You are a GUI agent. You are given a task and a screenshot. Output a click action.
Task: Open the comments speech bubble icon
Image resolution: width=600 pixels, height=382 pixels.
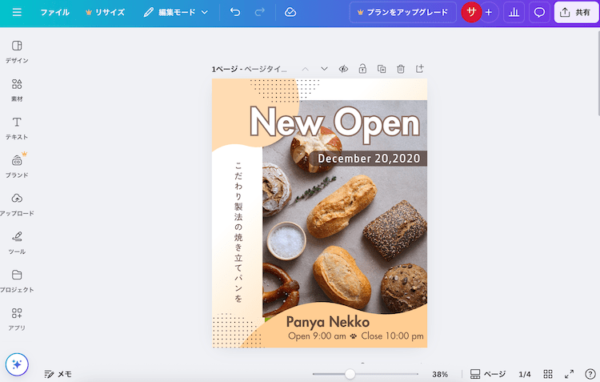tap(539, 12)
